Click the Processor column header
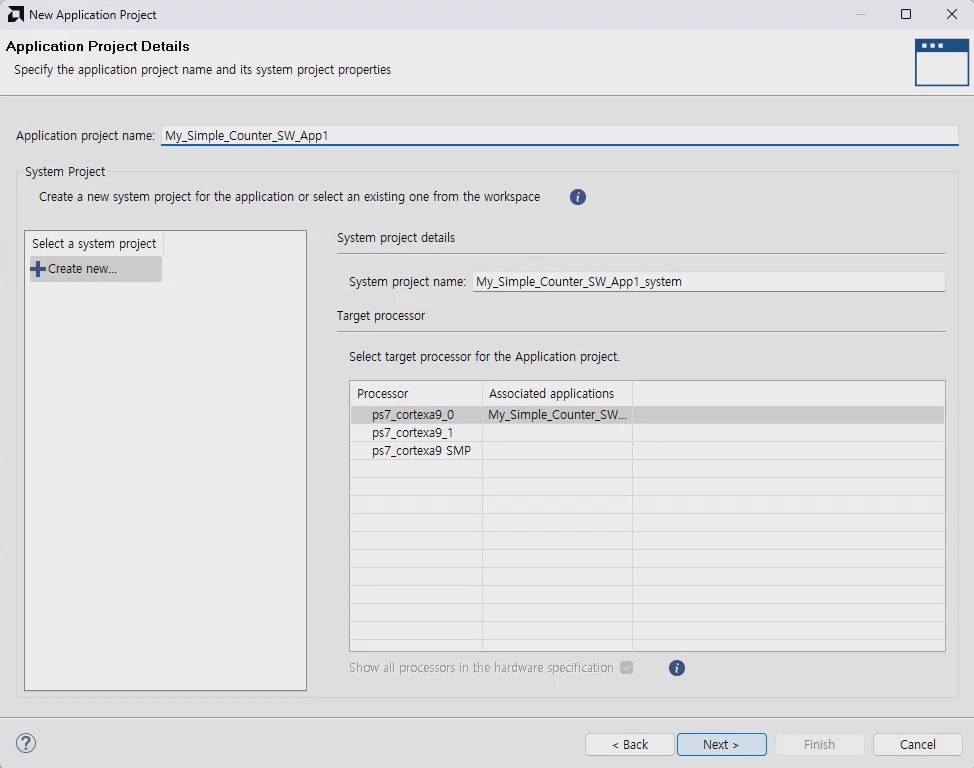 (x=416, y=393)
